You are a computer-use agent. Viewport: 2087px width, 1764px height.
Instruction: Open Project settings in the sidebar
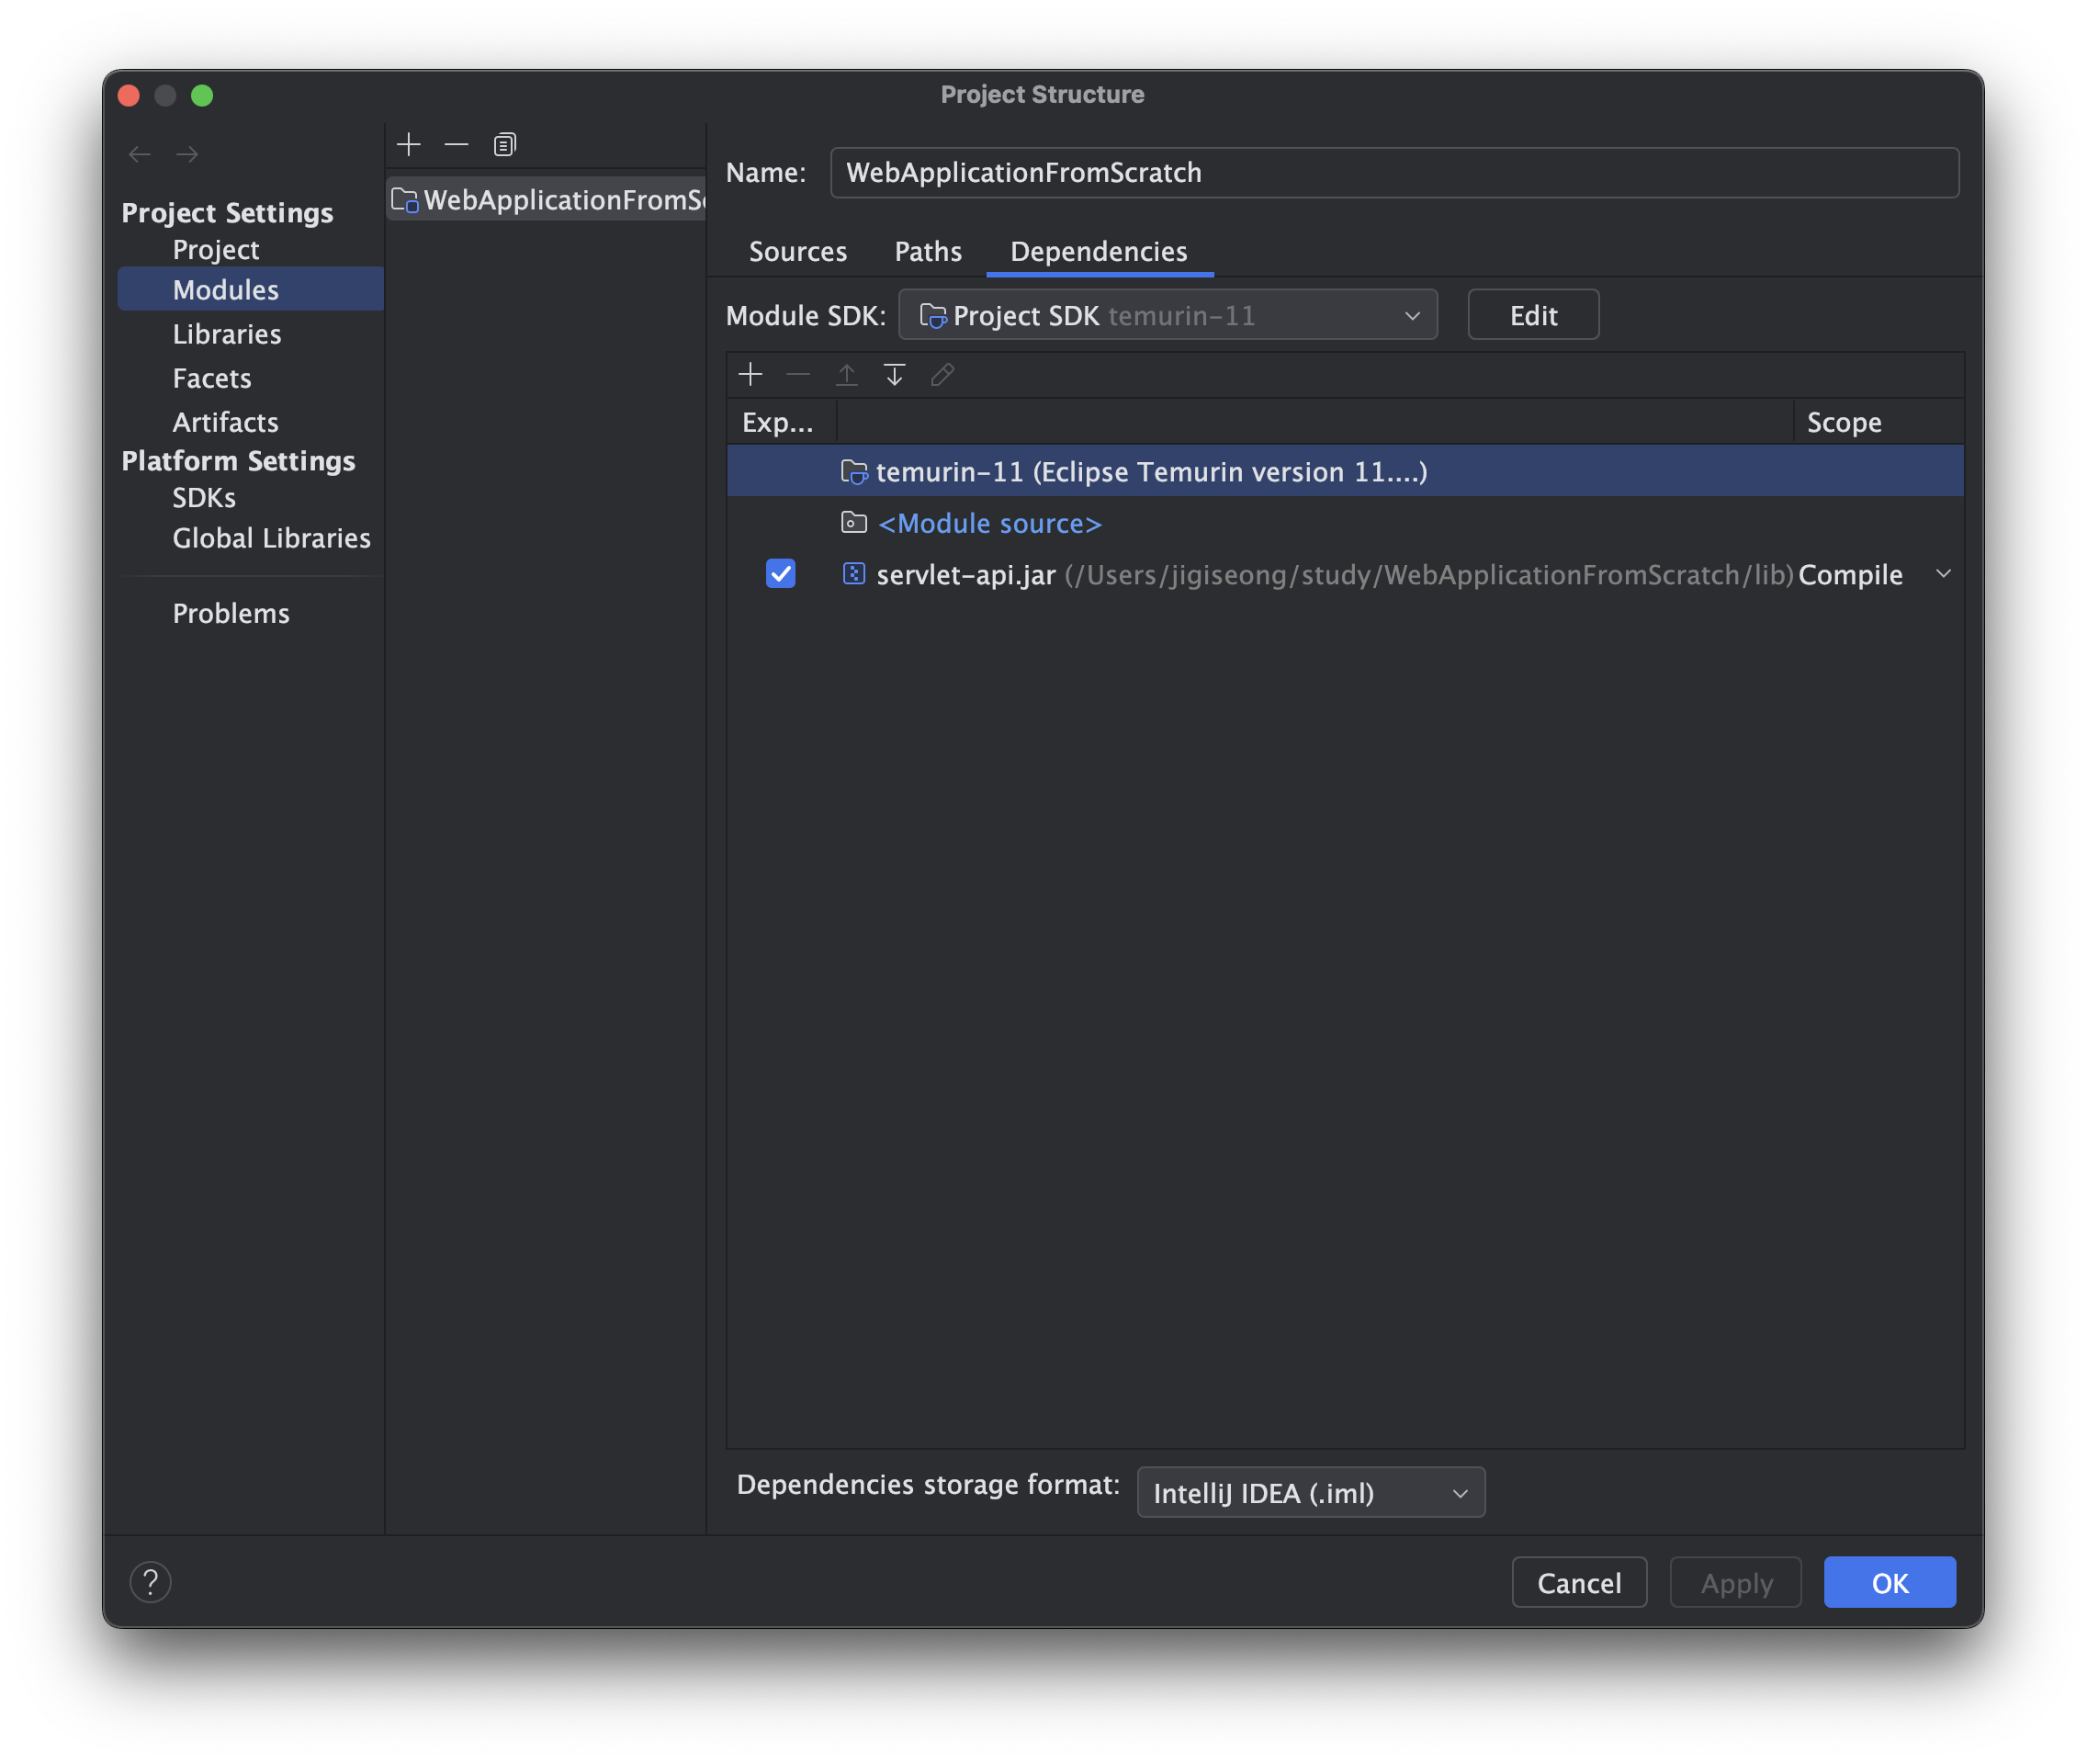[x=215, y=249]
